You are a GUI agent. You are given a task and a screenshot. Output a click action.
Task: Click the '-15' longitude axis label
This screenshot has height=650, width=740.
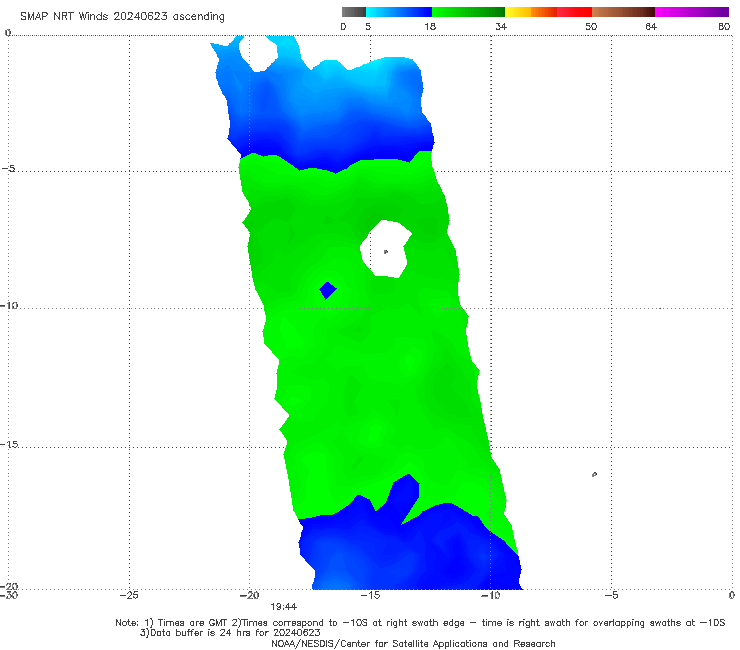(x=370, y=595)
